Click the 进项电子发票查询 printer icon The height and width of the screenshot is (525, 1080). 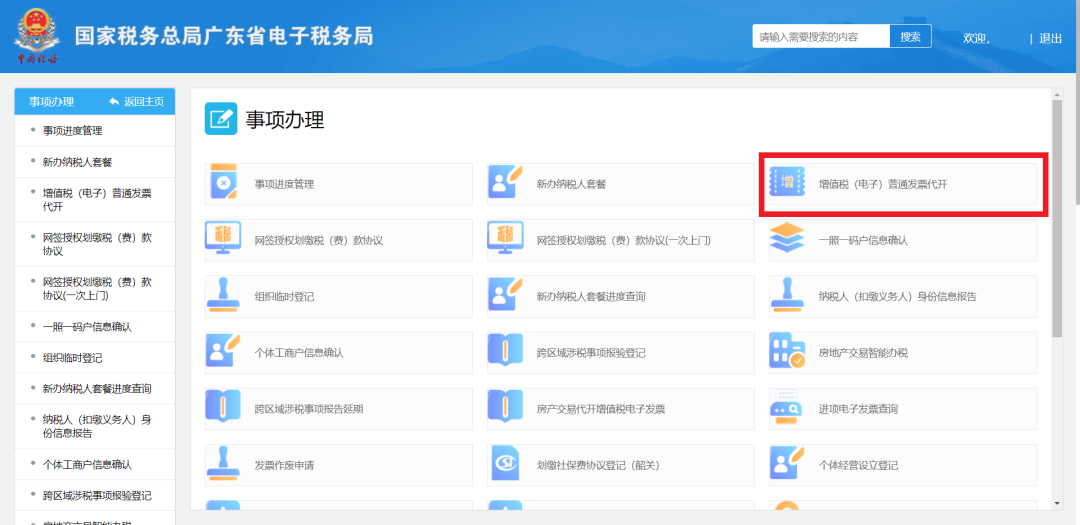(x=786, y=409)
